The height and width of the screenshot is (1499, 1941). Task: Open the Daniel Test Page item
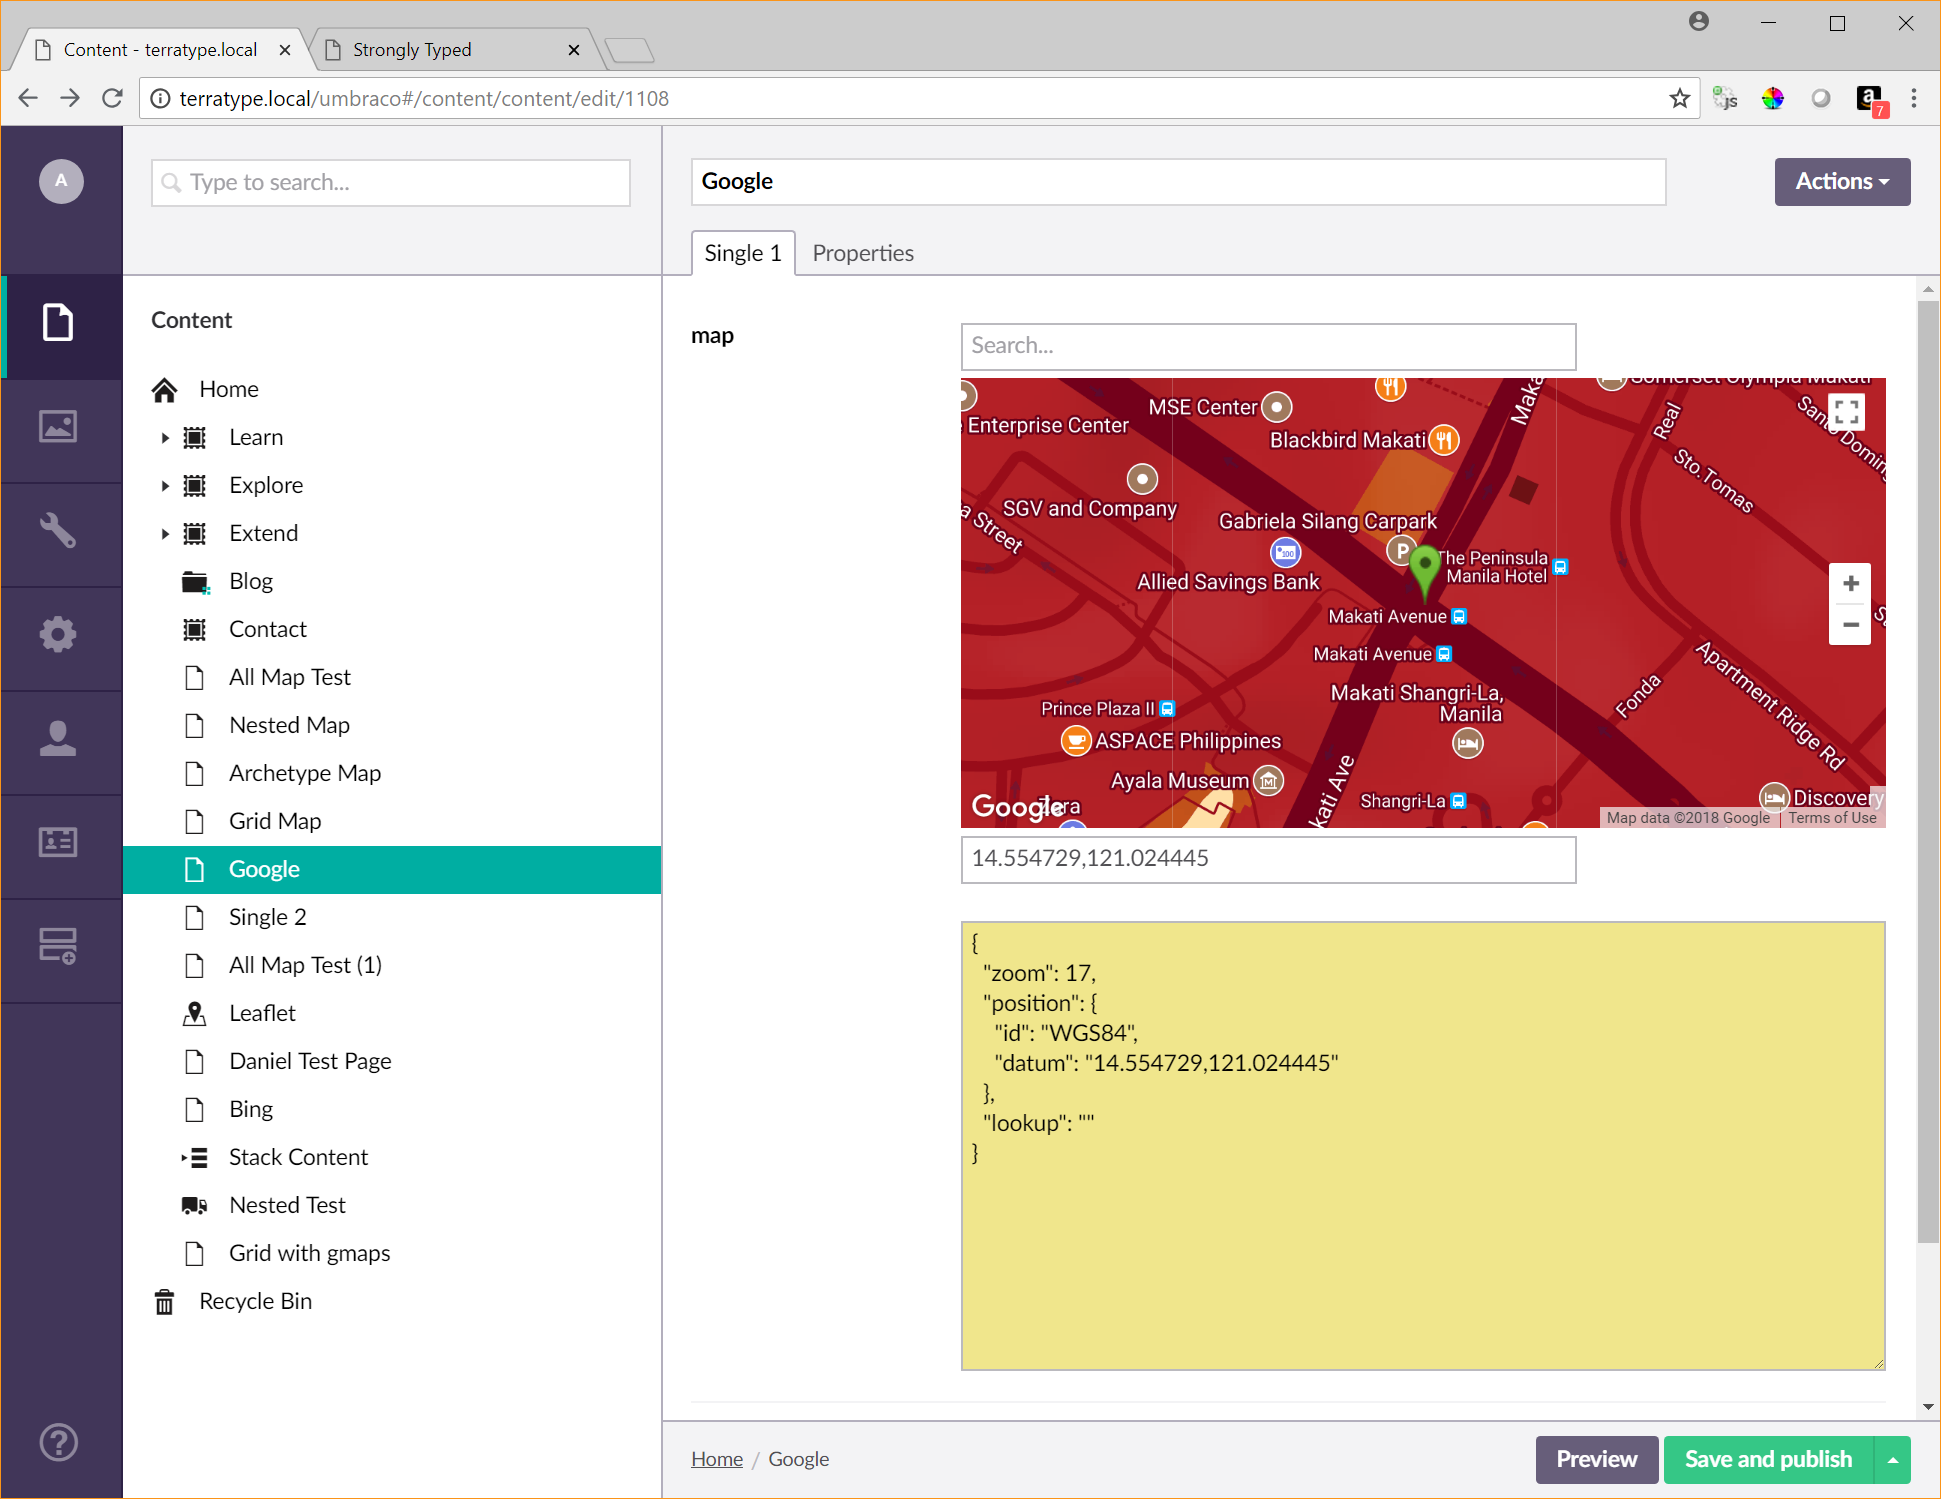(310, 1061)
